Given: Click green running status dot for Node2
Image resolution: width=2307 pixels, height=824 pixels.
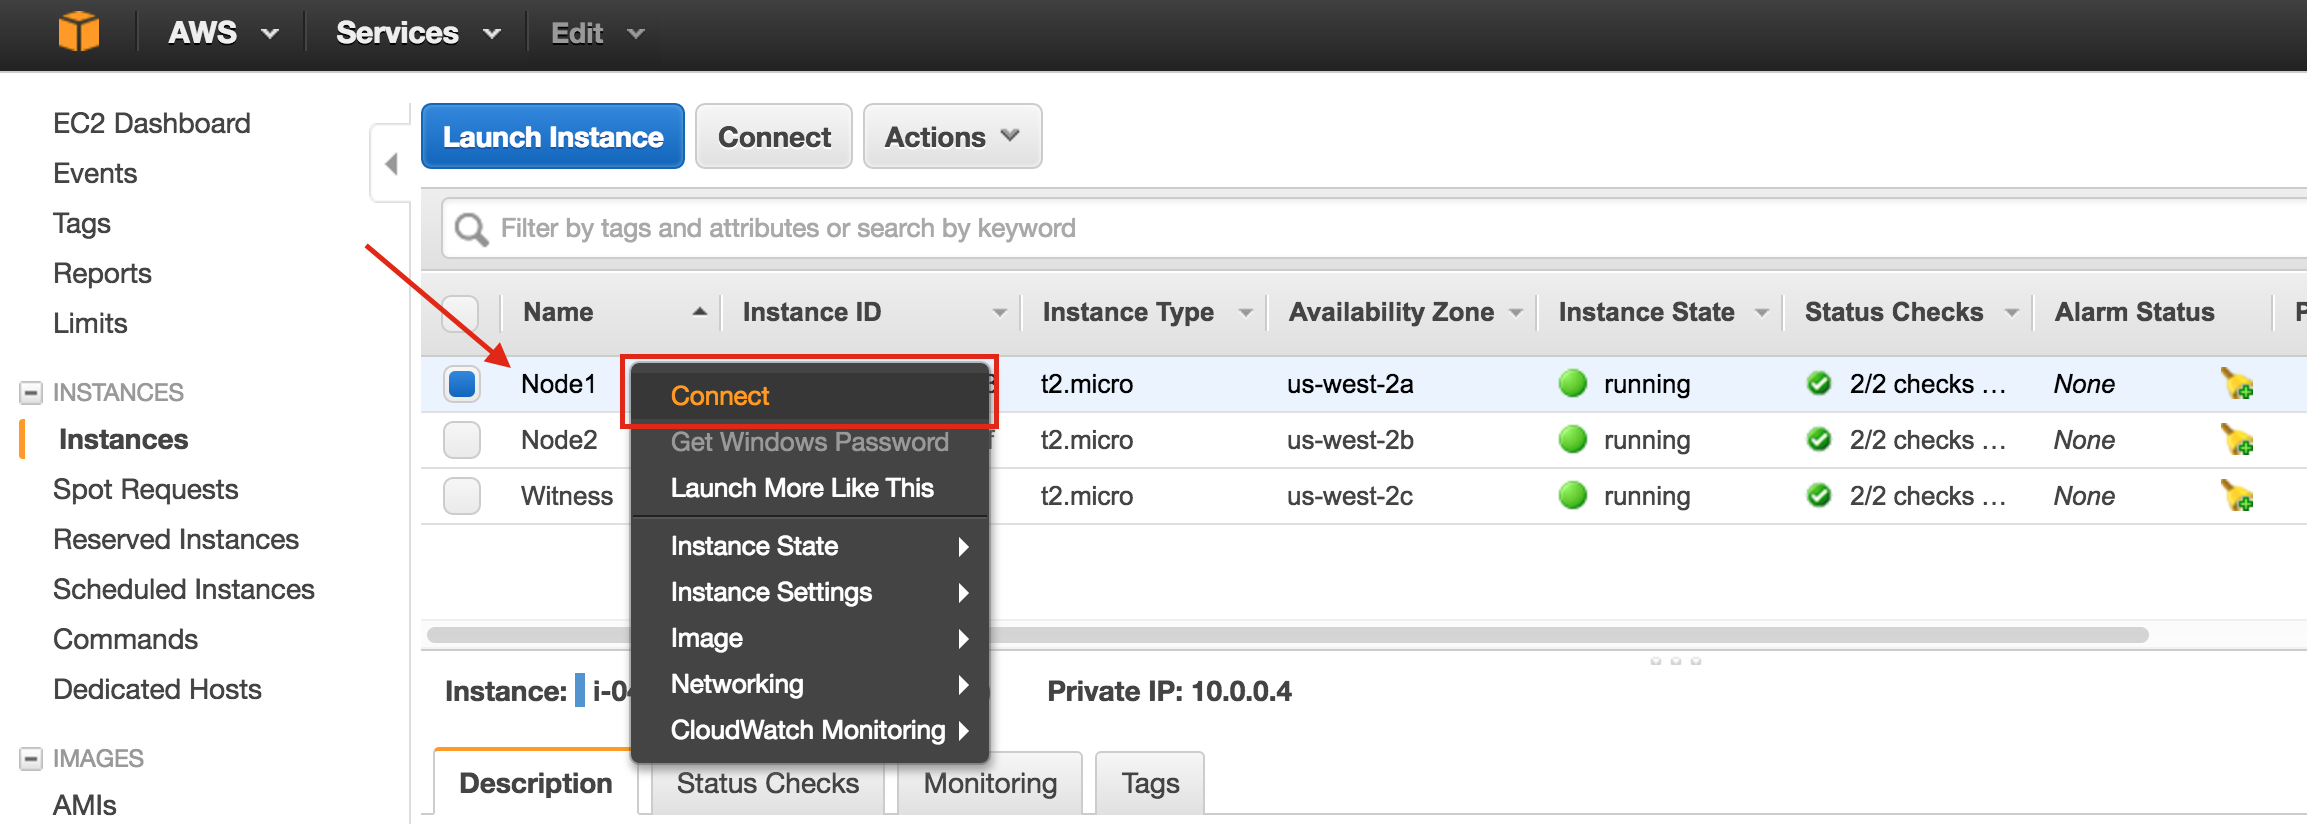Looking at the screenshot, I should (x=1573, y=439).
